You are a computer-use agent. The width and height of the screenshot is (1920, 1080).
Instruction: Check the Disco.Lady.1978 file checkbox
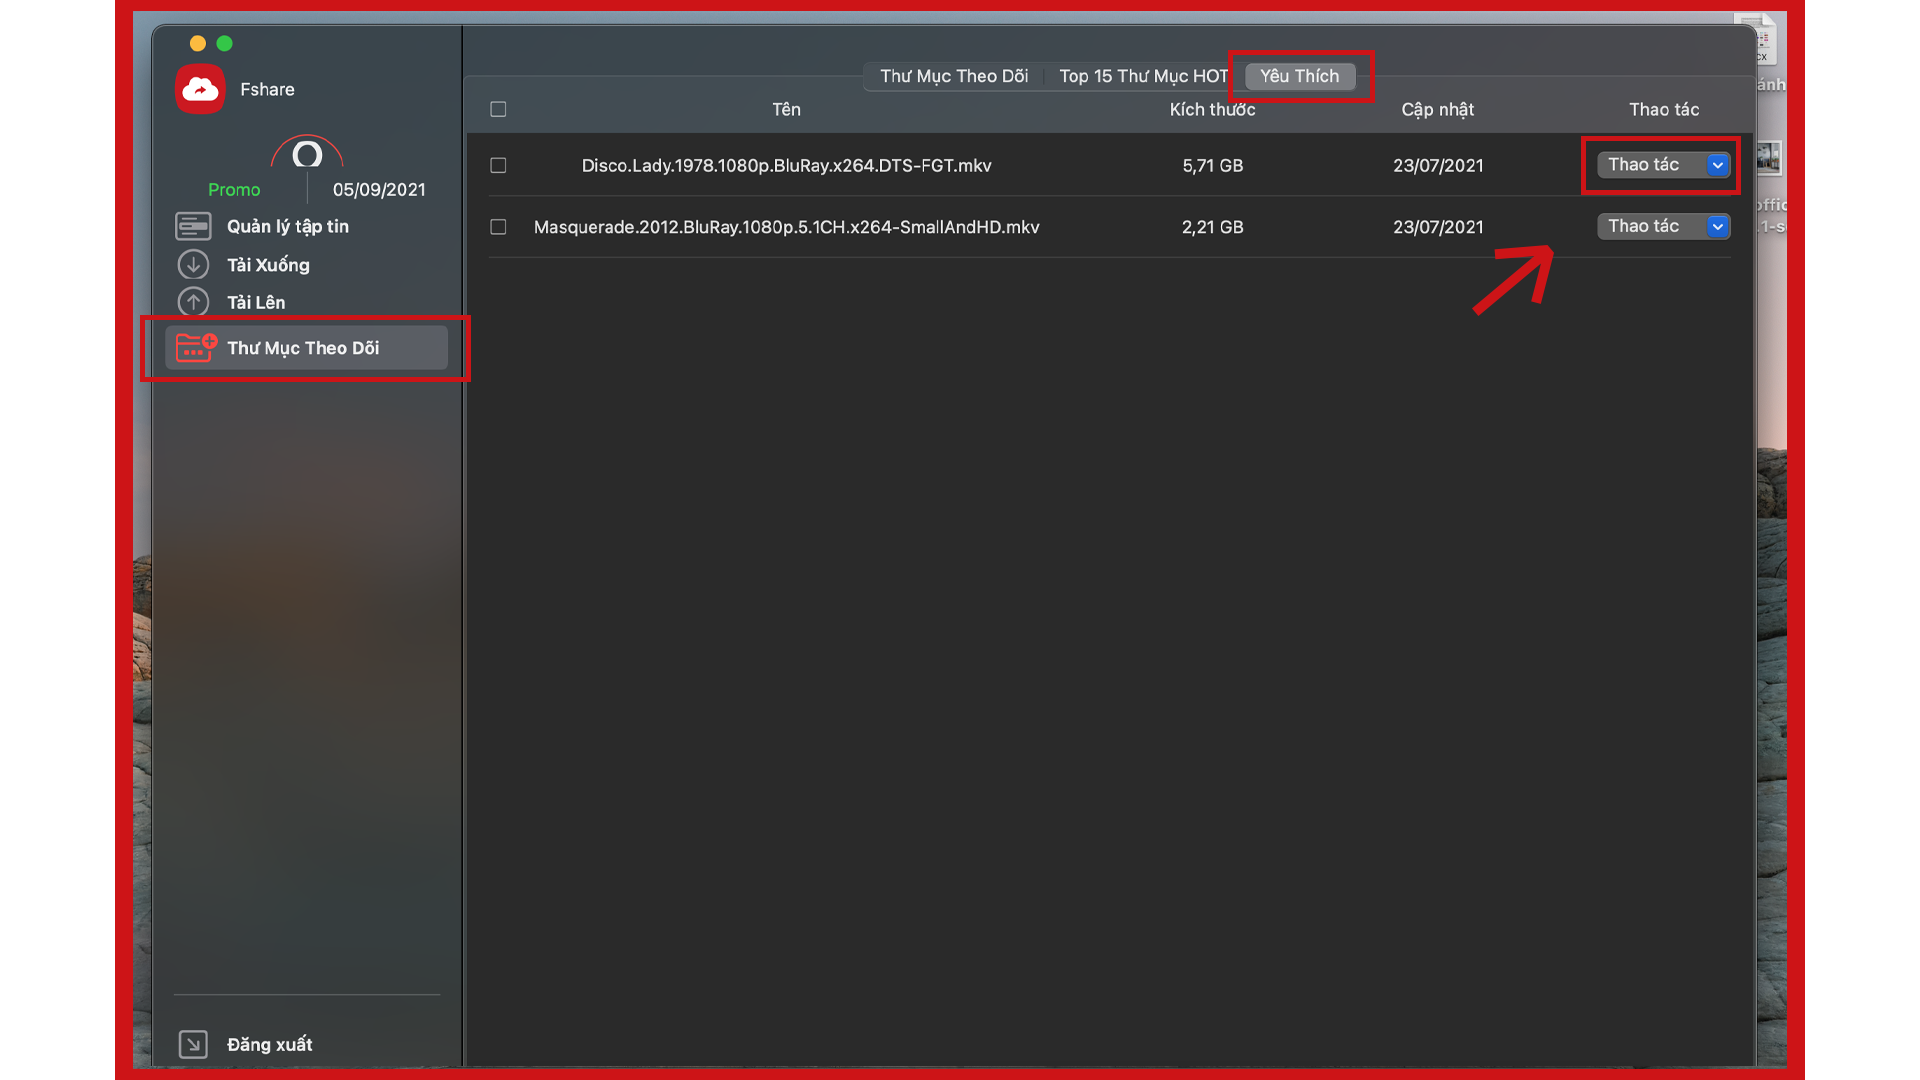click(x=498, y=165)
